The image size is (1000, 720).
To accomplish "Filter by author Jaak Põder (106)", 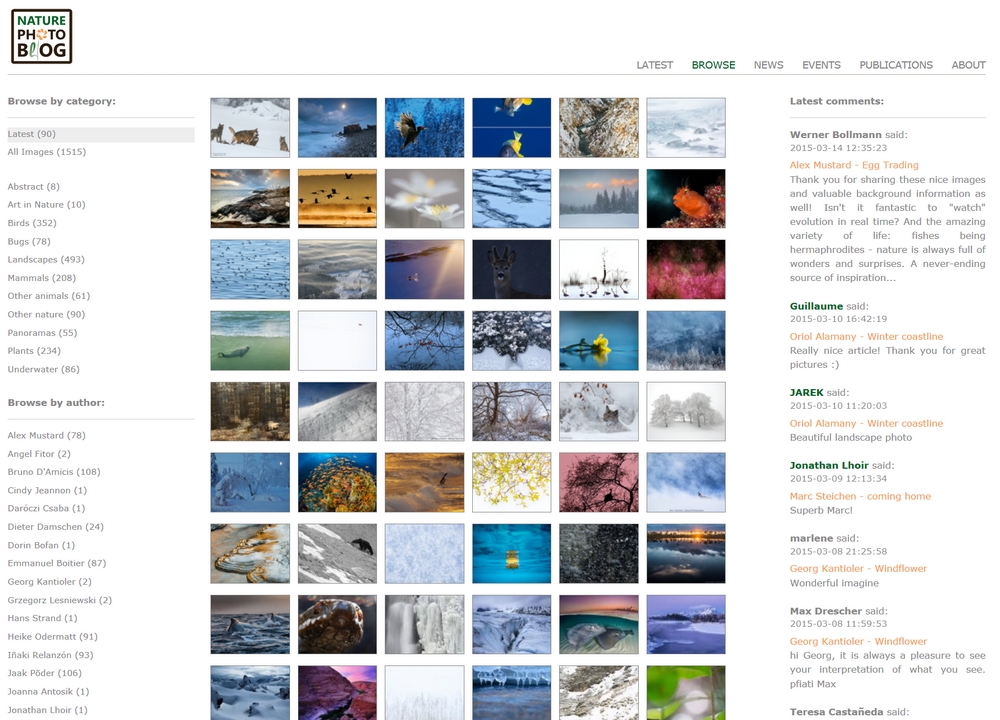I will pyautogui.click(x=45, y=673).
